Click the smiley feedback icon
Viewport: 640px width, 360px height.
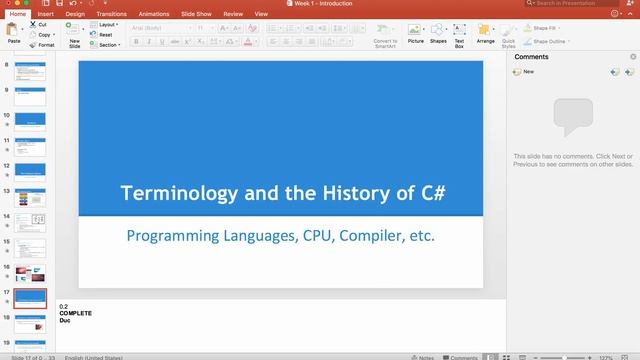pos(615,13)
